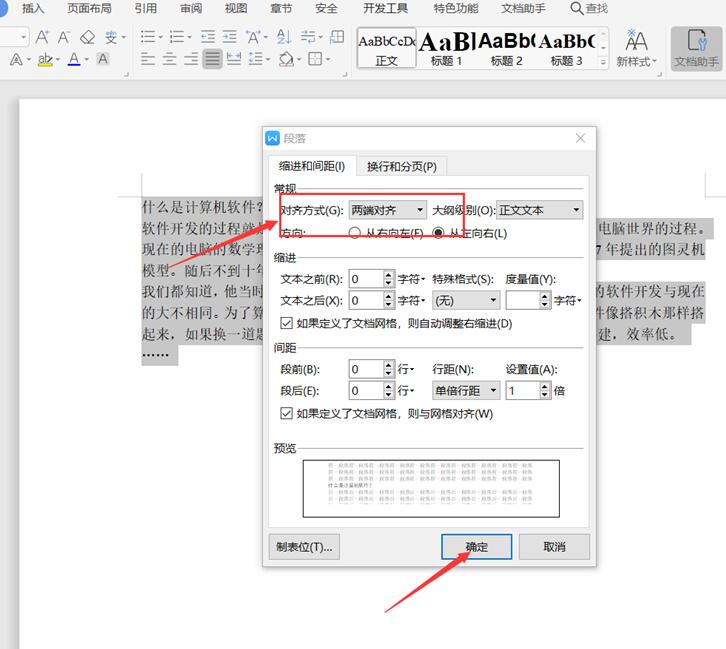The width and height of the screenshot is (726, 649).
Task: Switch to 缩进和间距 tab
Action: [312, 166]
